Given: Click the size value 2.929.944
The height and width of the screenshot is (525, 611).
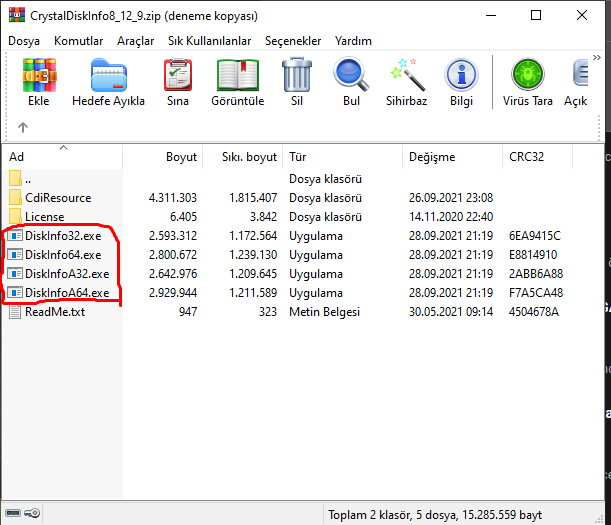Looking at the screenshot, I should (x=173, y=293).
